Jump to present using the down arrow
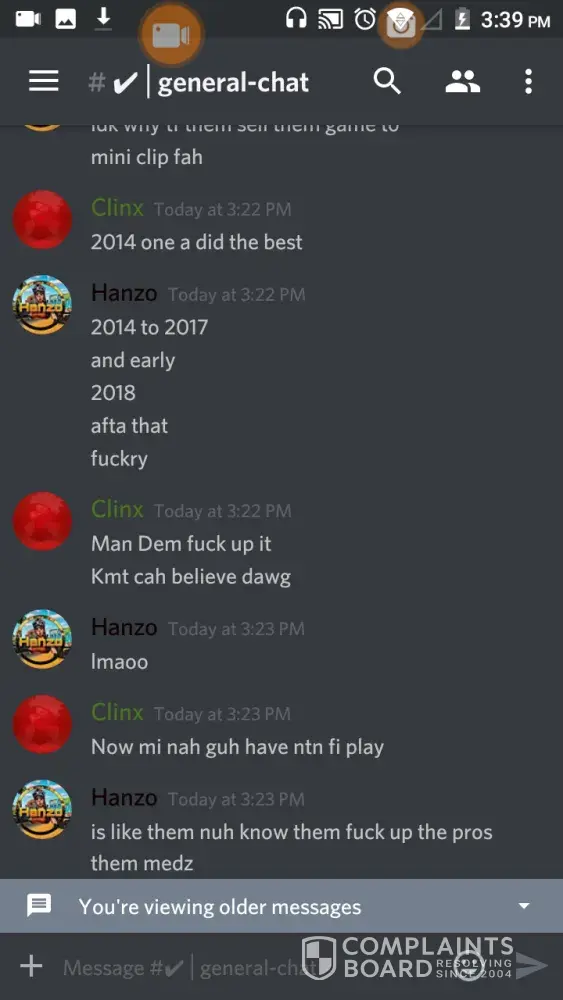This screenshot has width=563, height=1000. (524, 906)
